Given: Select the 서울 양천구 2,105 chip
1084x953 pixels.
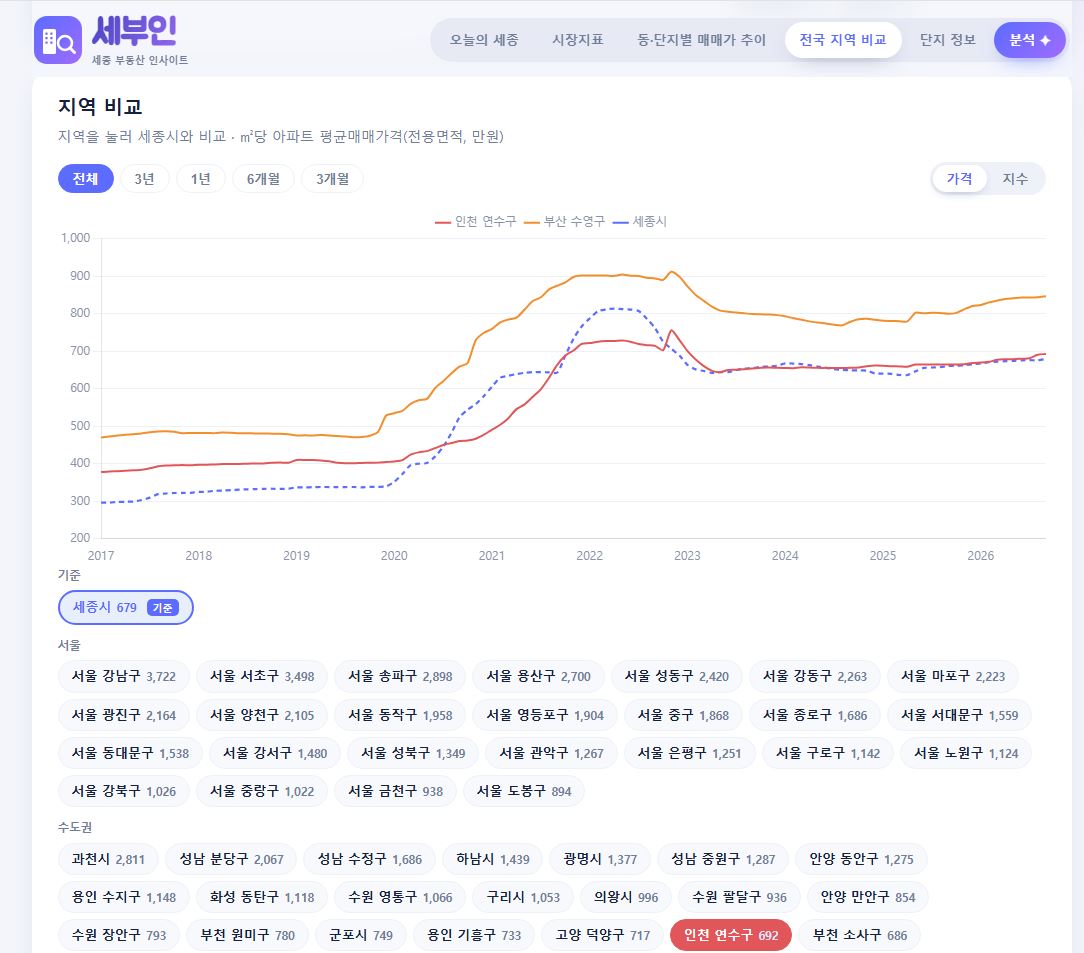Looking at the screenshot, I should coord(262,715).
